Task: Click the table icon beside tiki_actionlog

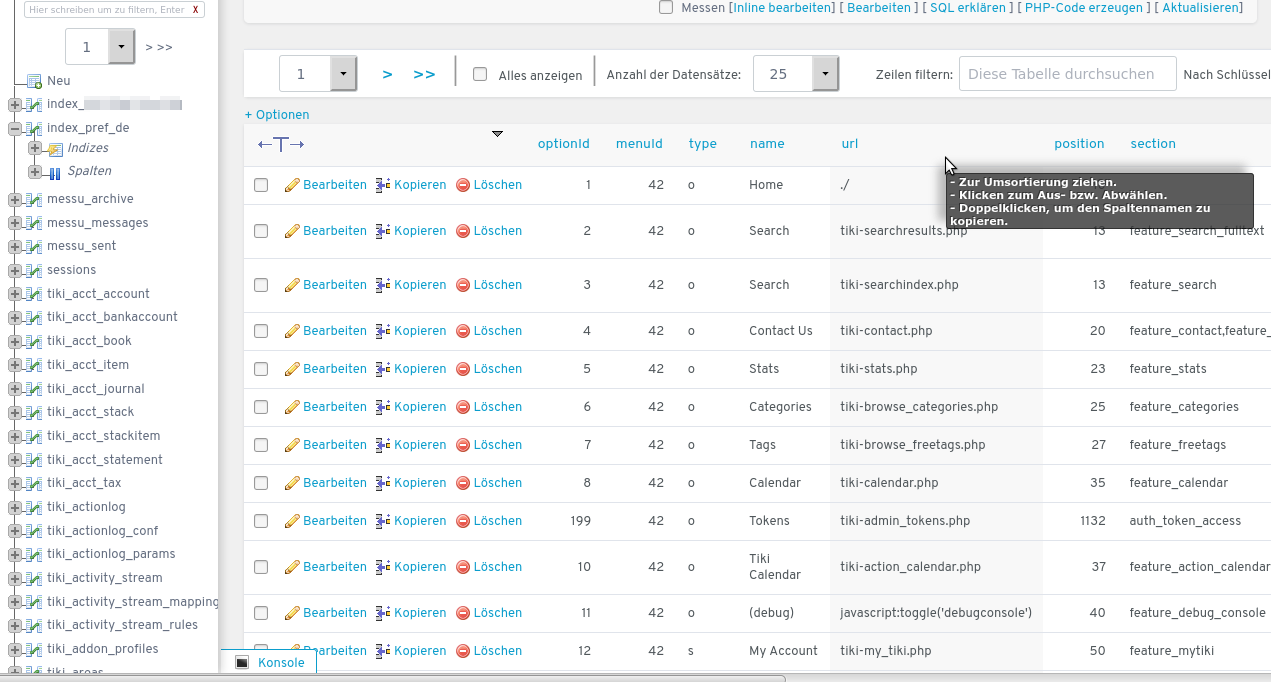Action: click(x=34, y=507)
